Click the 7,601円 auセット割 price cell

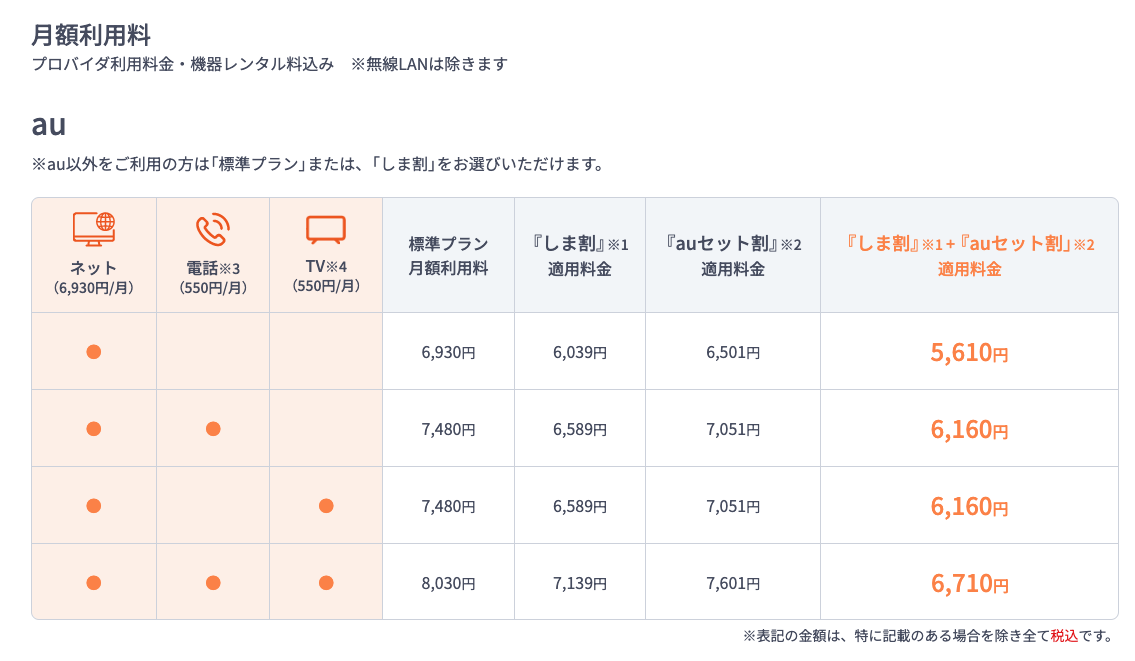[733, 583]
